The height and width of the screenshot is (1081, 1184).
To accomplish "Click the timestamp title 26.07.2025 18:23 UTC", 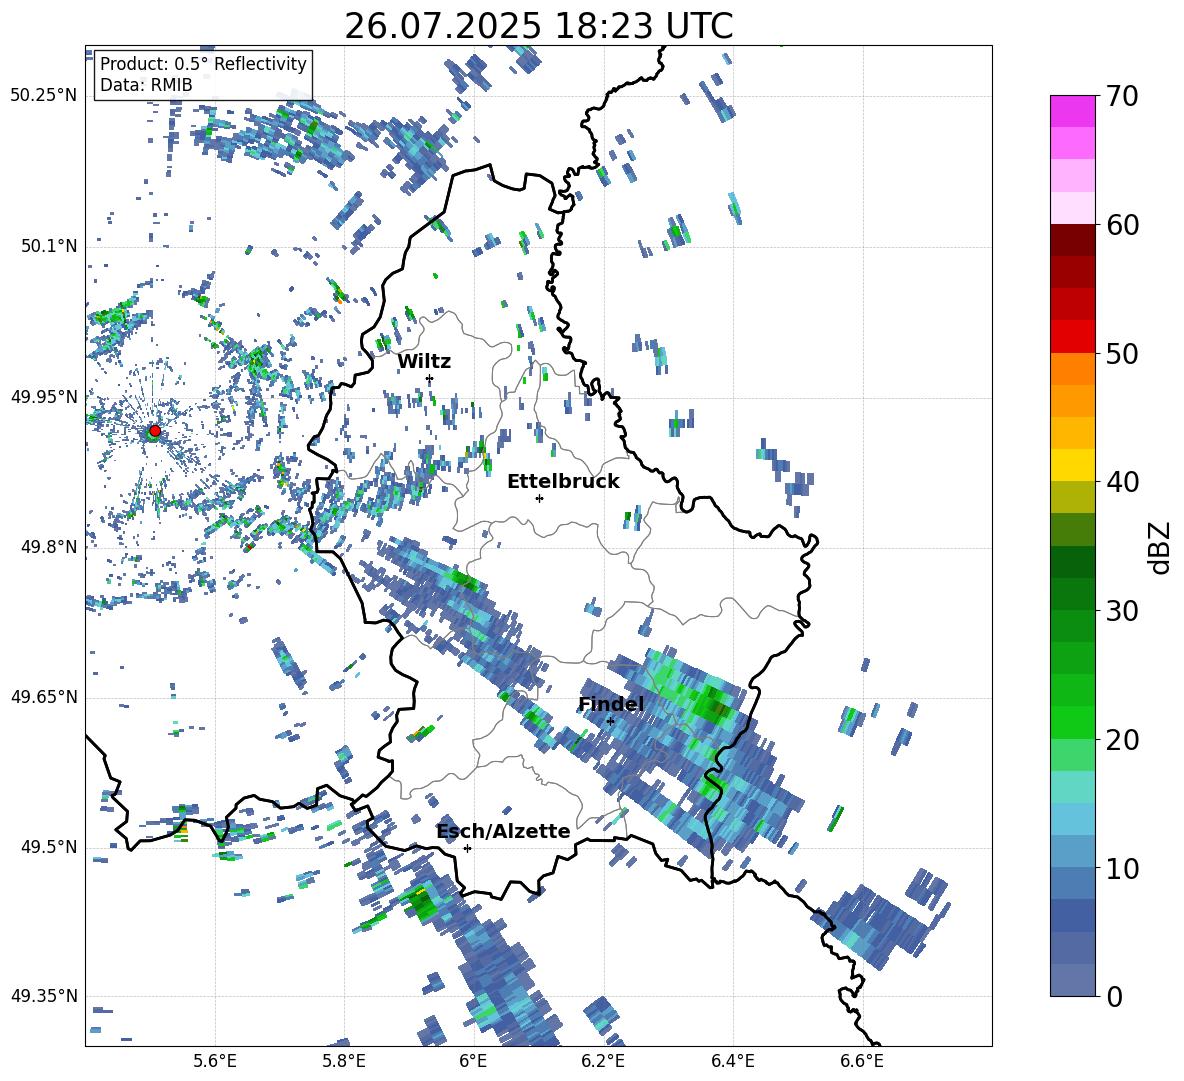I will click(538, 26).
